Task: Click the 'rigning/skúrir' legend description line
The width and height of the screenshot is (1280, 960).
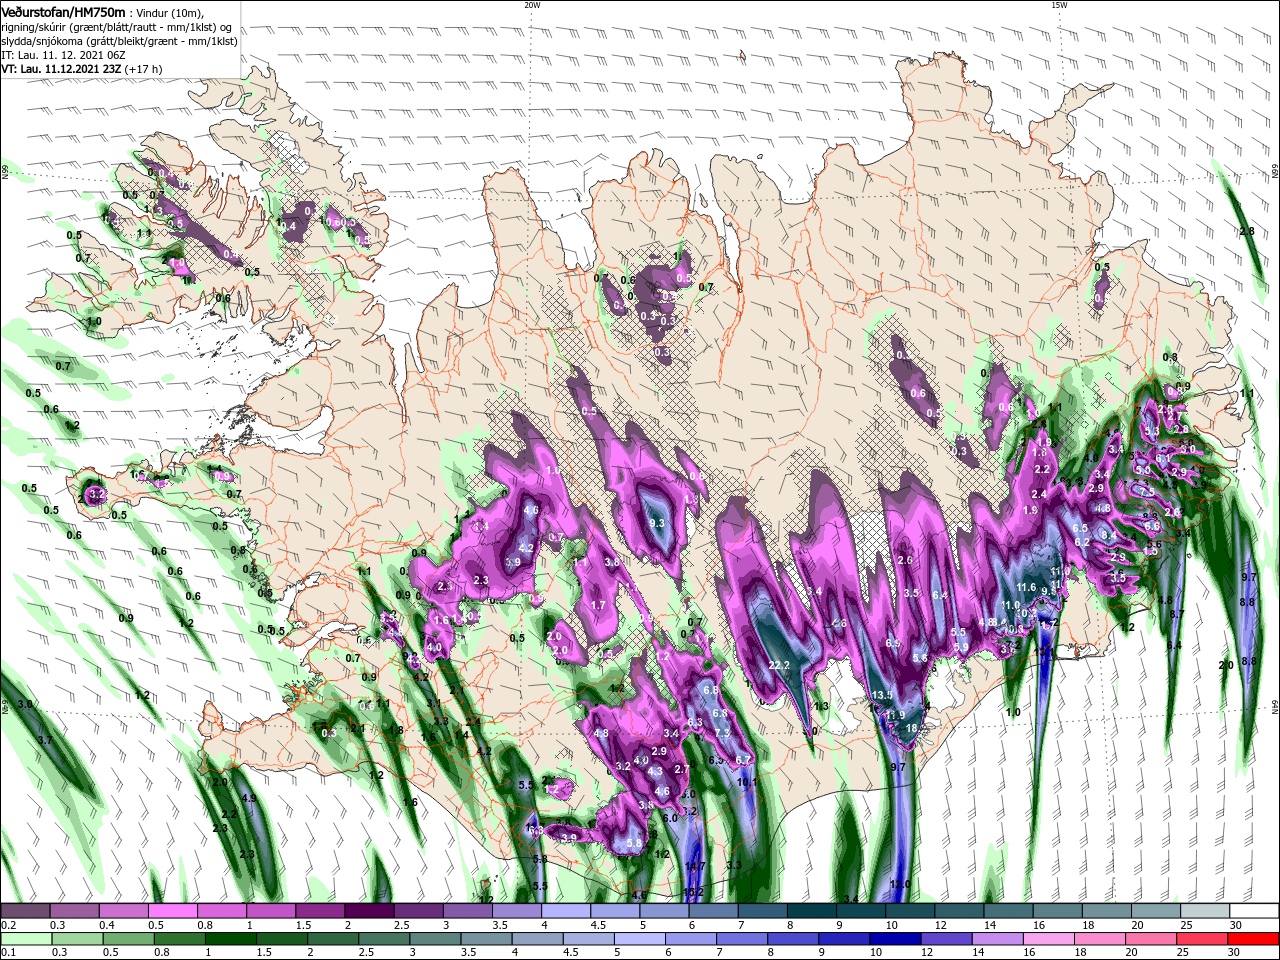Action: [x=117, y=27]
